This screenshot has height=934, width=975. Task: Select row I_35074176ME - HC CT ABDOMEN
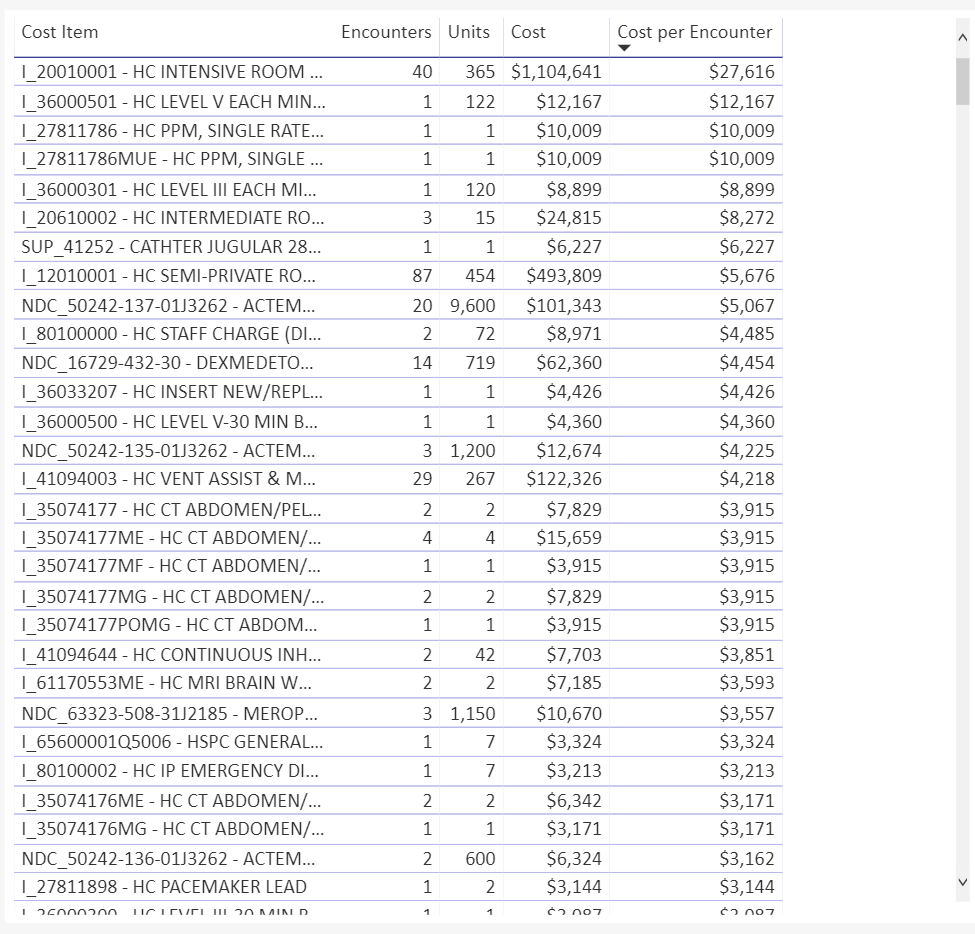398,800
